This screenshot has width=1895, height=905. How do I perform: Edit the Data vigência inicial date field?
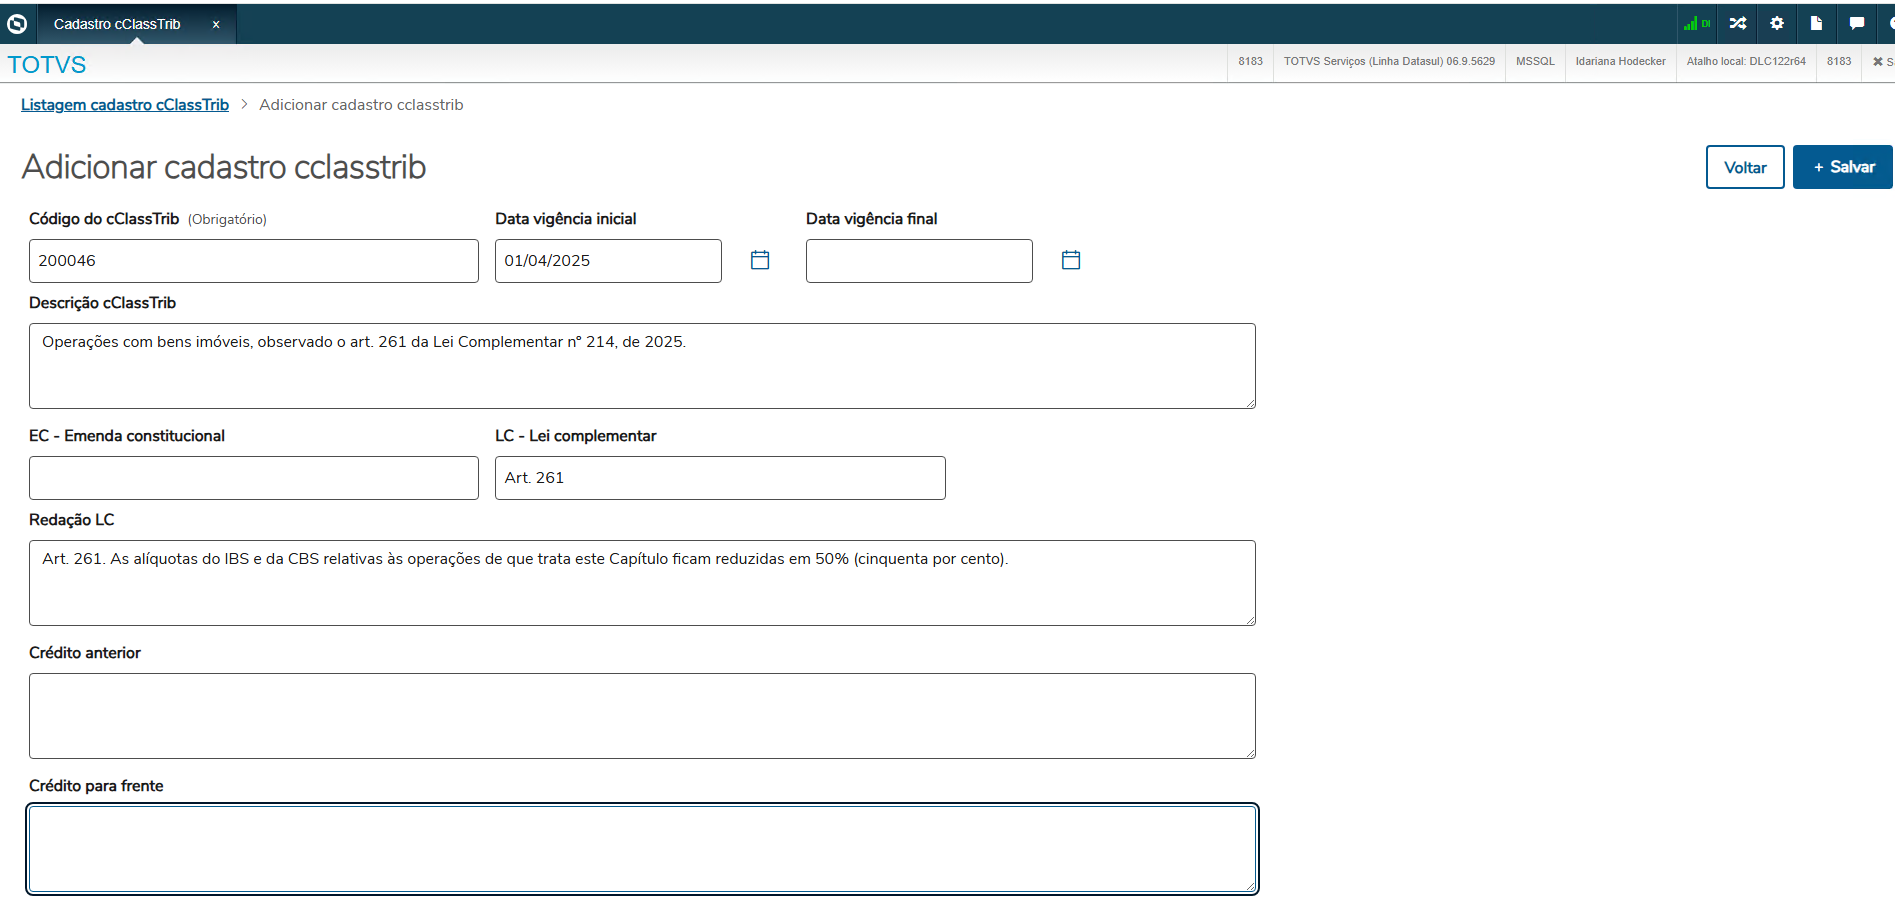pos(608,261)
